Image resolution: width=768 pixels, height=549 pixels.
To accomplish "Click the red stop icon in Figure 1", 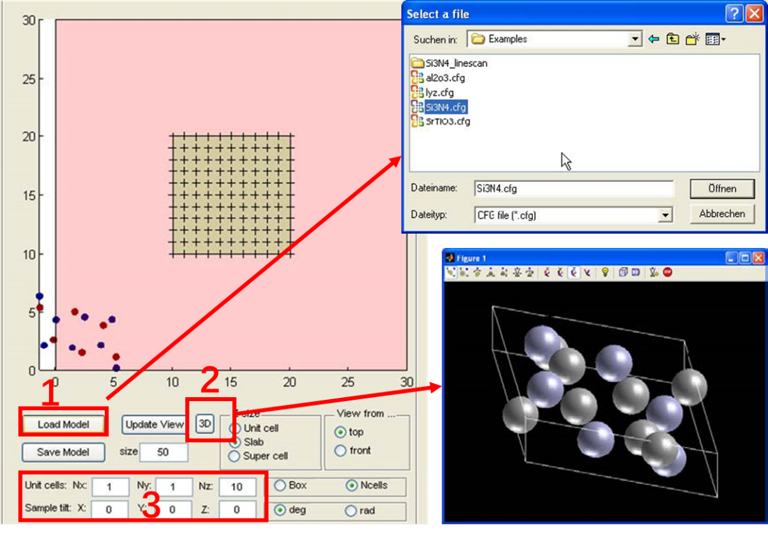I will point(668,272).
